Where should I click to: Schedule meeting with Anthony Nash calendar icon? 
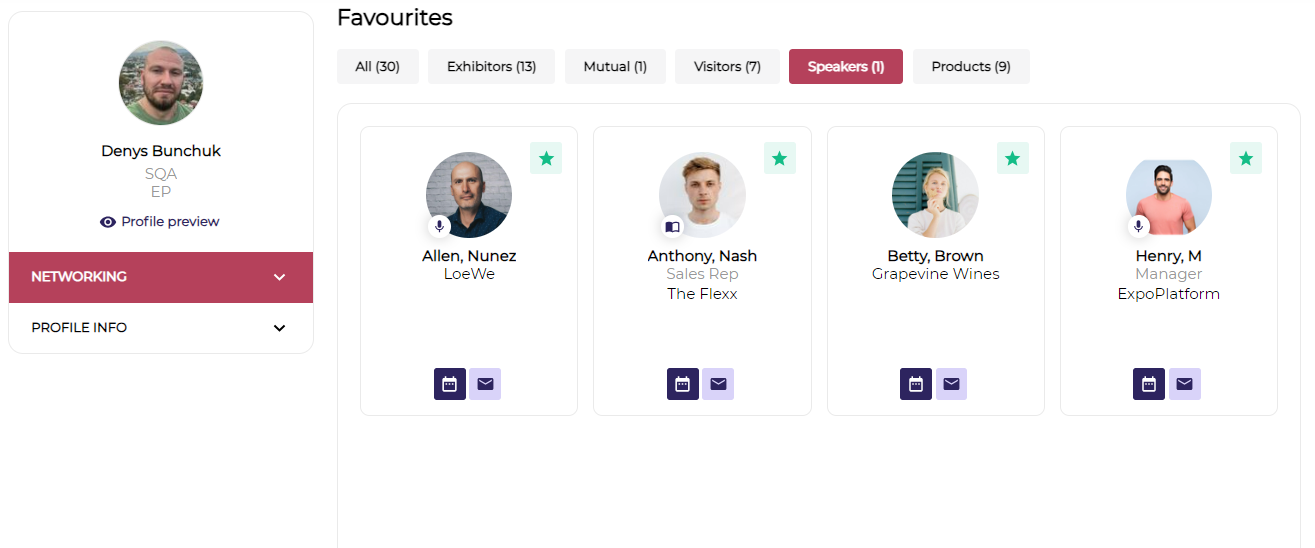(683, 384)
